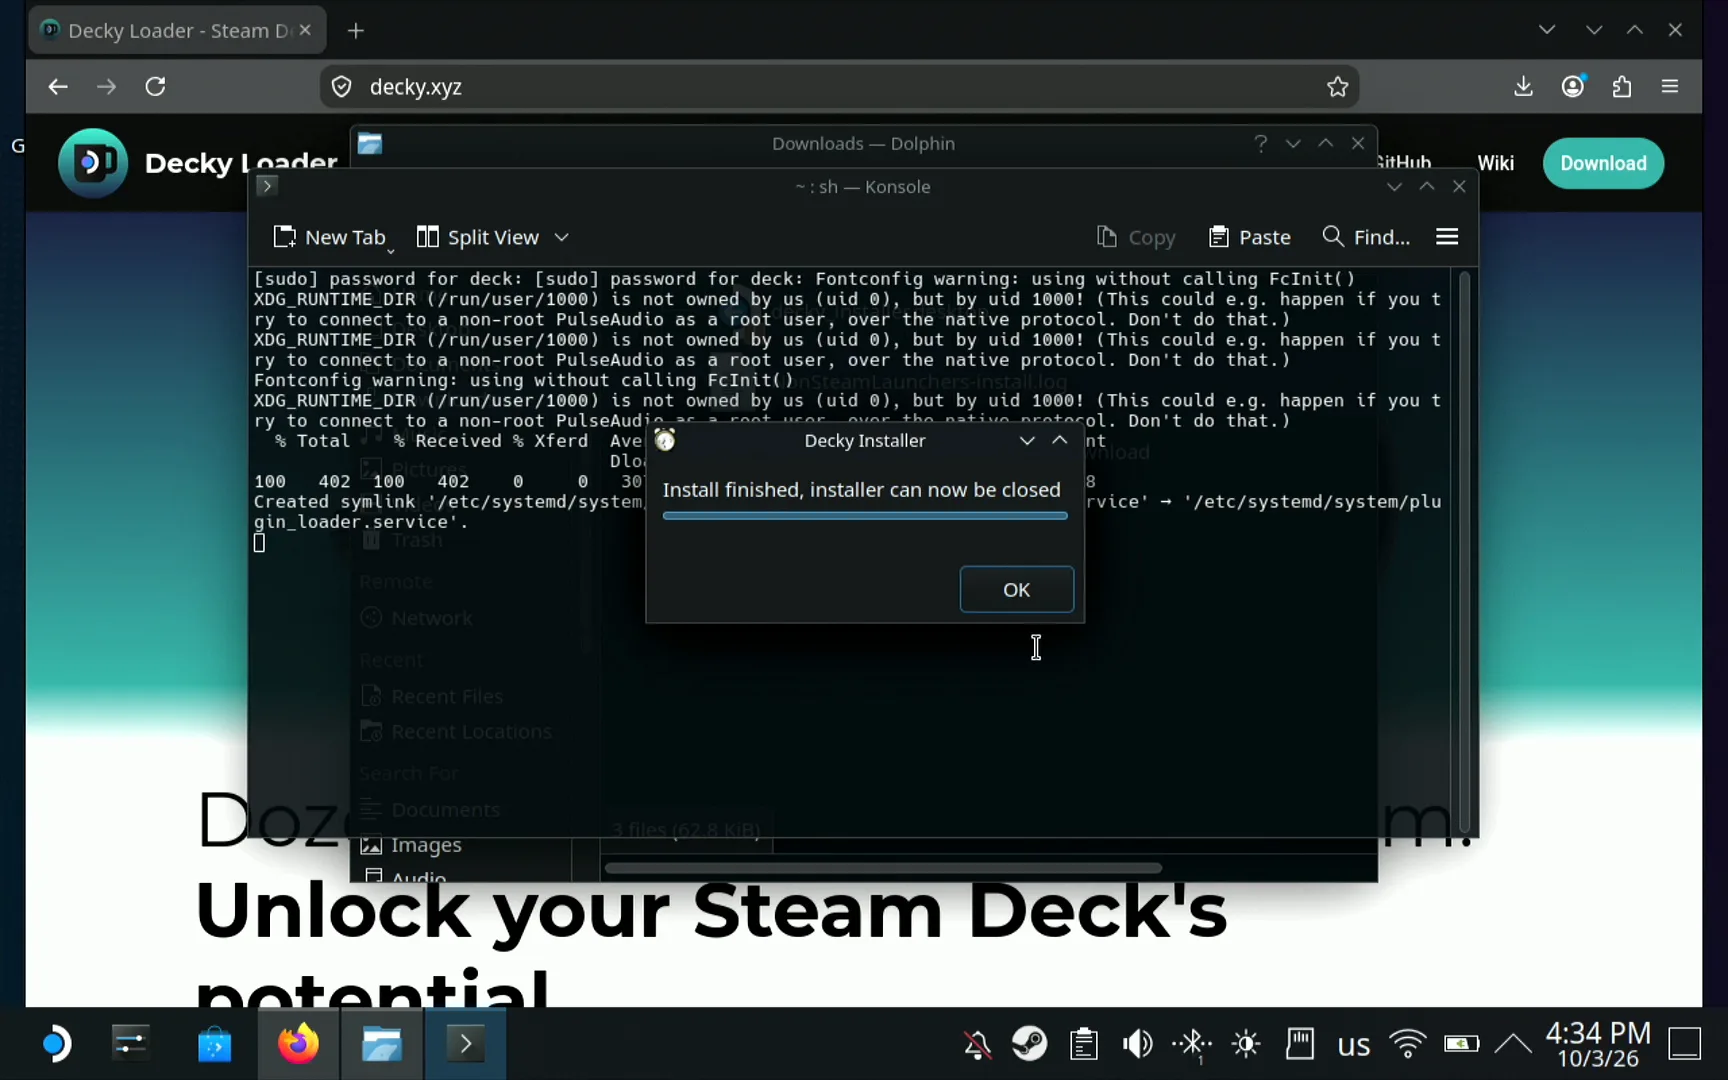This screenshot has width=1728, height=1080.
Task: Open the Steam tray icon
Action: click(x=1029, y=1044)
